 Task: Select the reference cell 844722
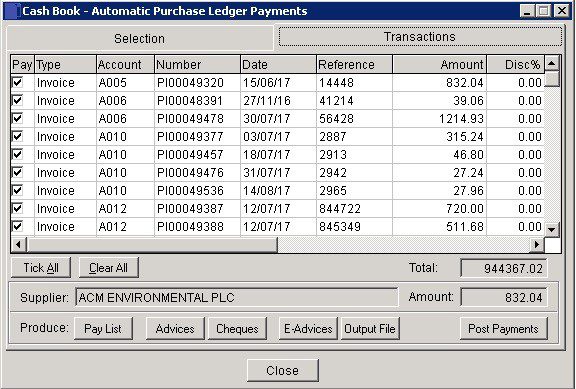pyautogui.click(x=354, y=208)
